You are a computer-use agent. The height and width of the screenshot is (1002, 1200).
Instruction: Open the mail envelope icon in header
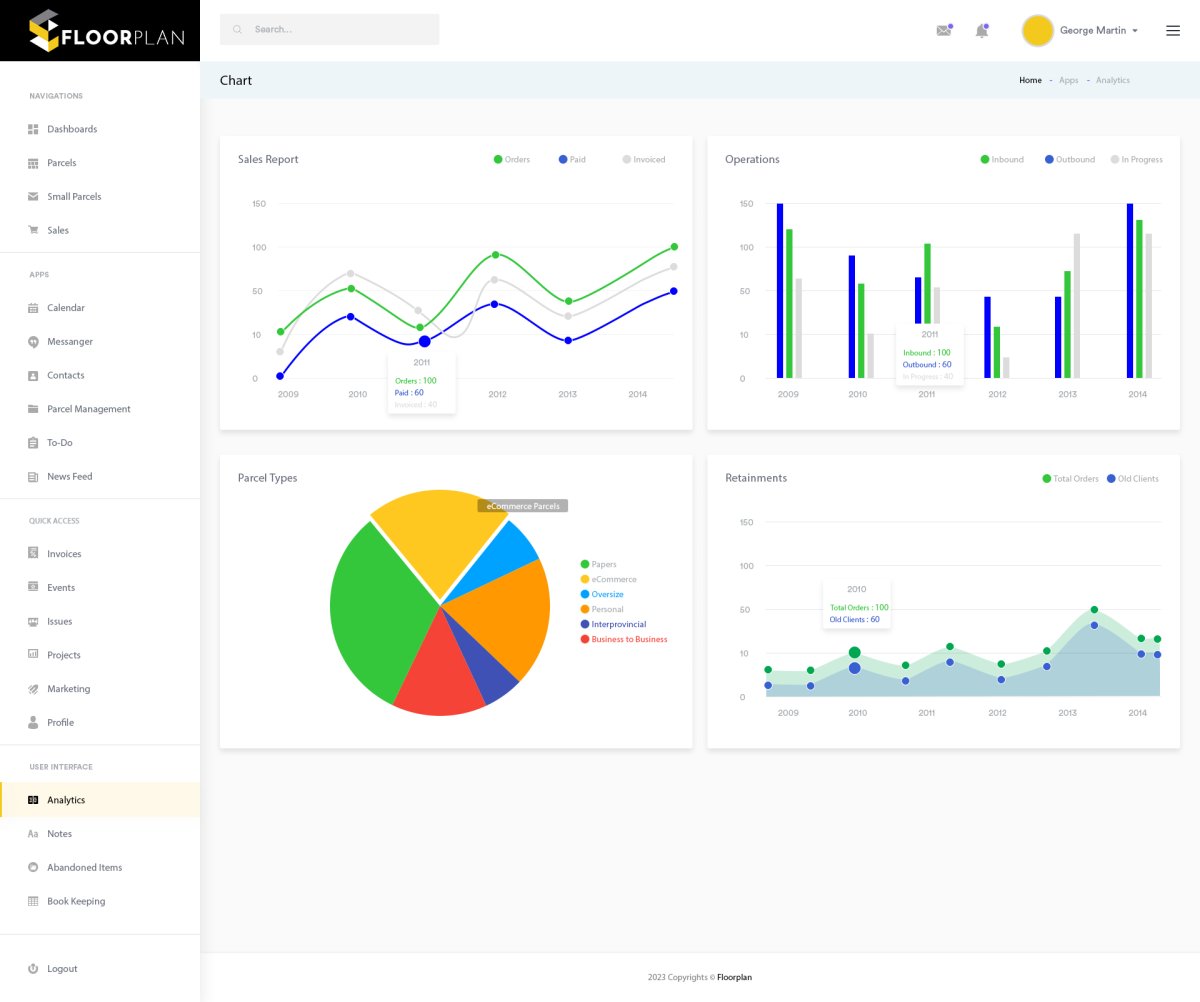click(x=943, y=31)
